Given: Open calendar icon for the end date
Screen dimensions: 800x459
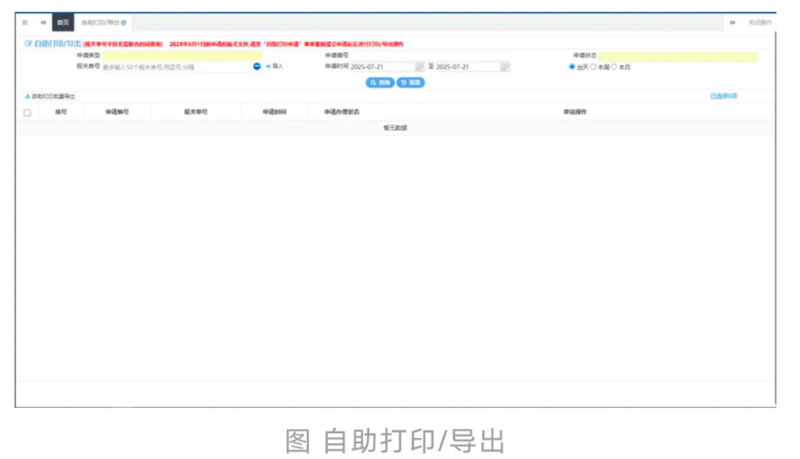Looking at the screenshot, I should [505, 67].
